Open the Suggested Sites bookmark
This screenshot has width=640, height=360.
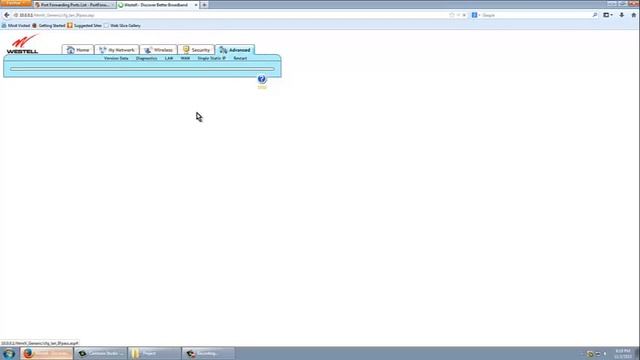[x=84, y=25]
